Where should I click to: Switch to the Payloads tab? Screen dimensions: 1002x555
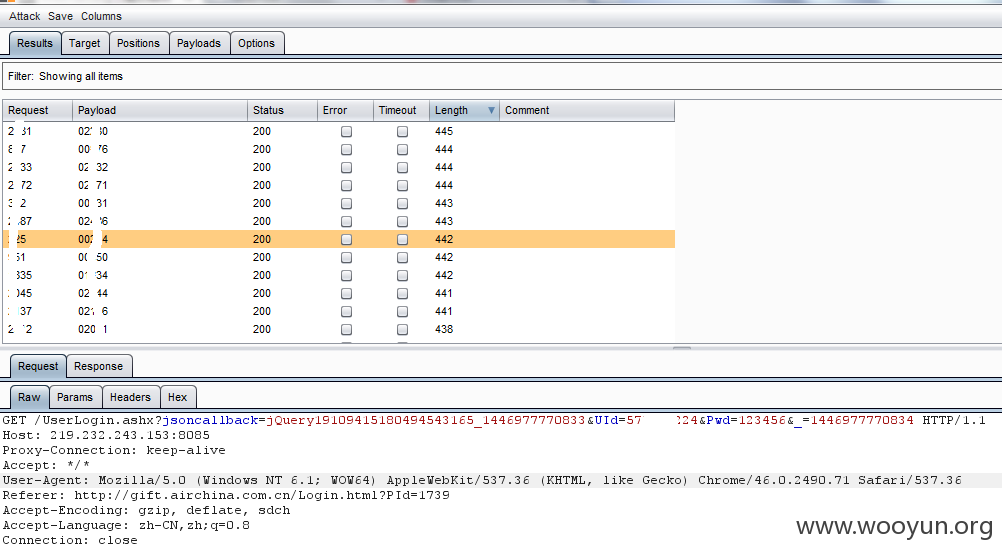coord(199,43)
